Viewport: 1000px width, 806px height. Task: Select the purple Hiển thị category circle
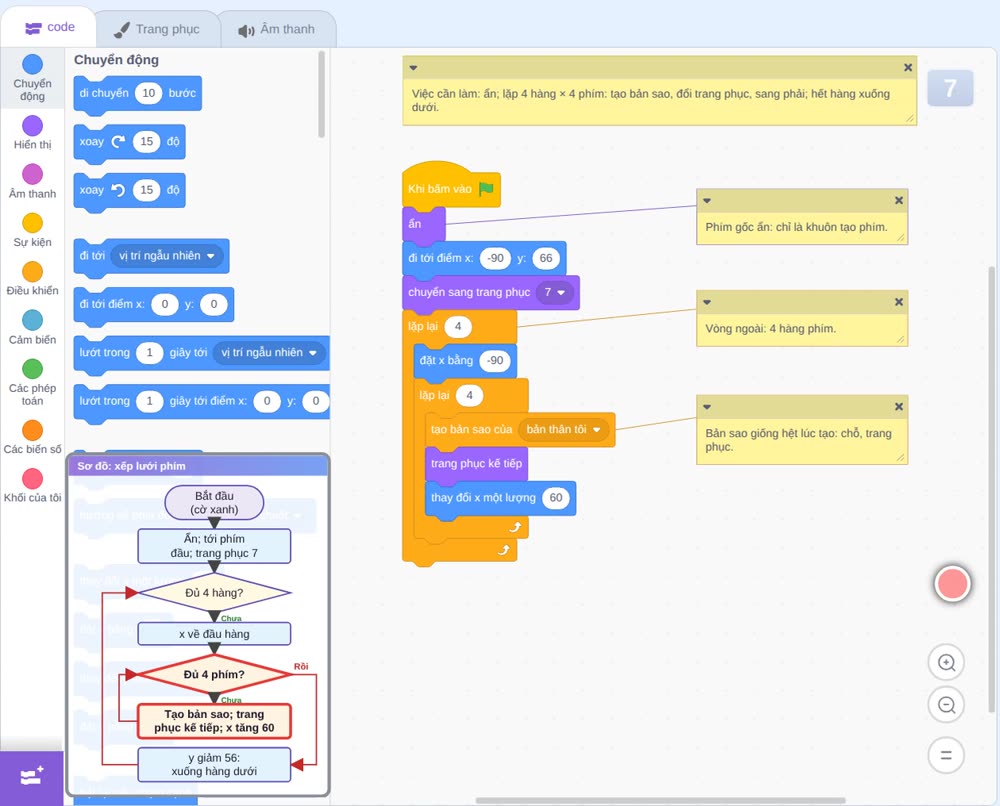pos(33,126)
